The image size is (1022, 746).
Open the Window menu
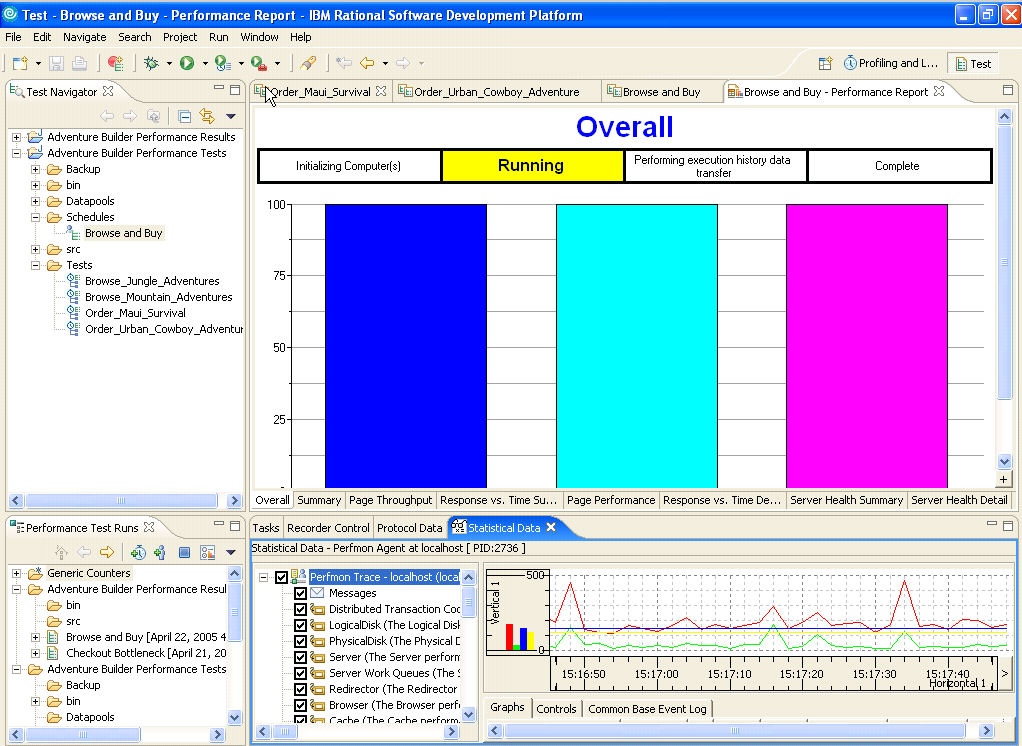pyautogui.click(x=259, y=37)
